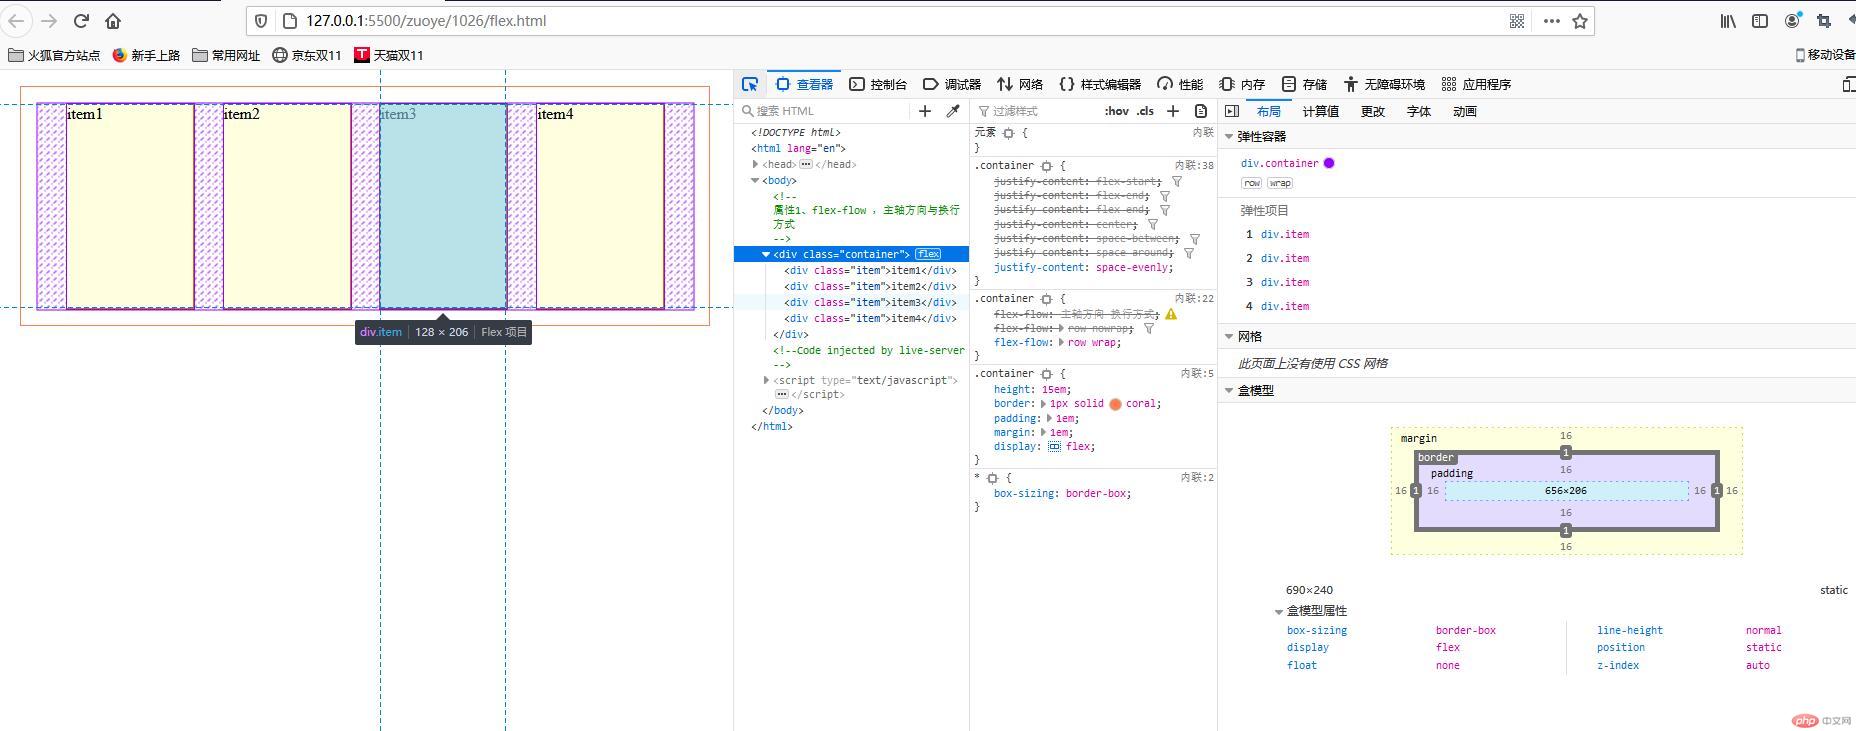1856x731 pixels.
Task: Open the 动画 animations tab
Action: click(x=1465, y=111)
